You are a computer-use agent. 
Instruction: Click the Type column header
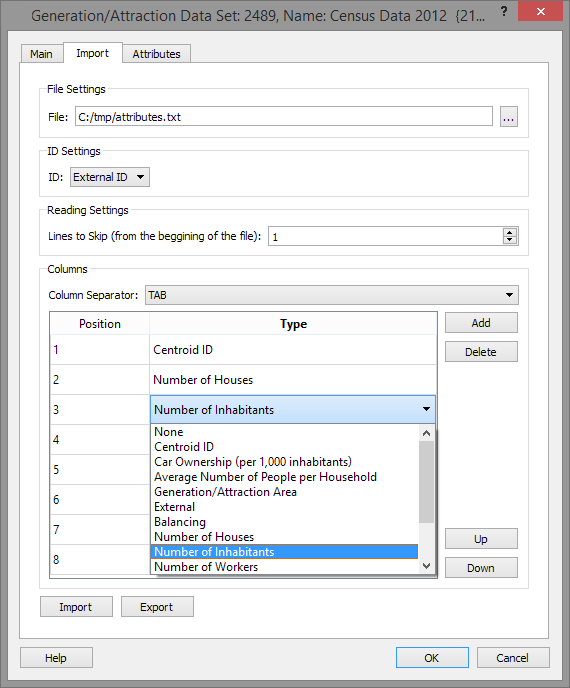point(293,324)
